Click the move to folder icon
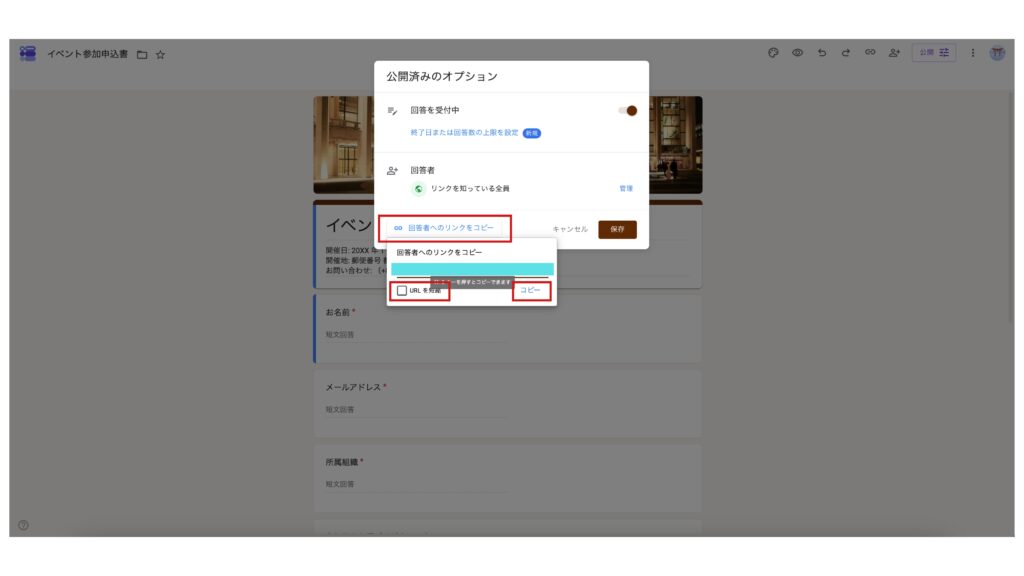Image resolution: width=1024 pixels, height=576 pixels. tap(142, 55)
